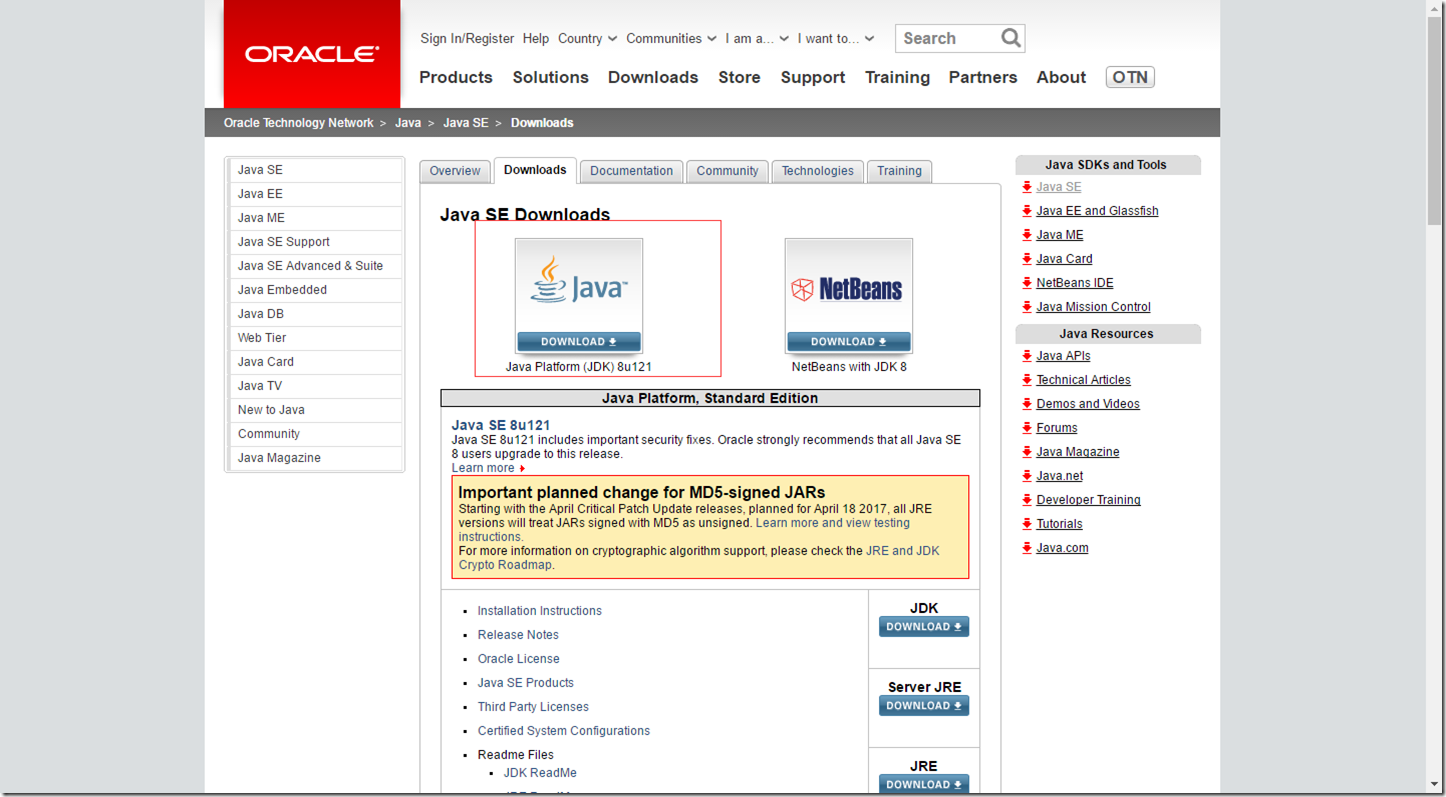Image resolution: width=1446 pixels, height=797 pixels.
Task: Open JRE and JDK Crypto Roadmap link
Action: pyautogui.click(x=699, y=558)
